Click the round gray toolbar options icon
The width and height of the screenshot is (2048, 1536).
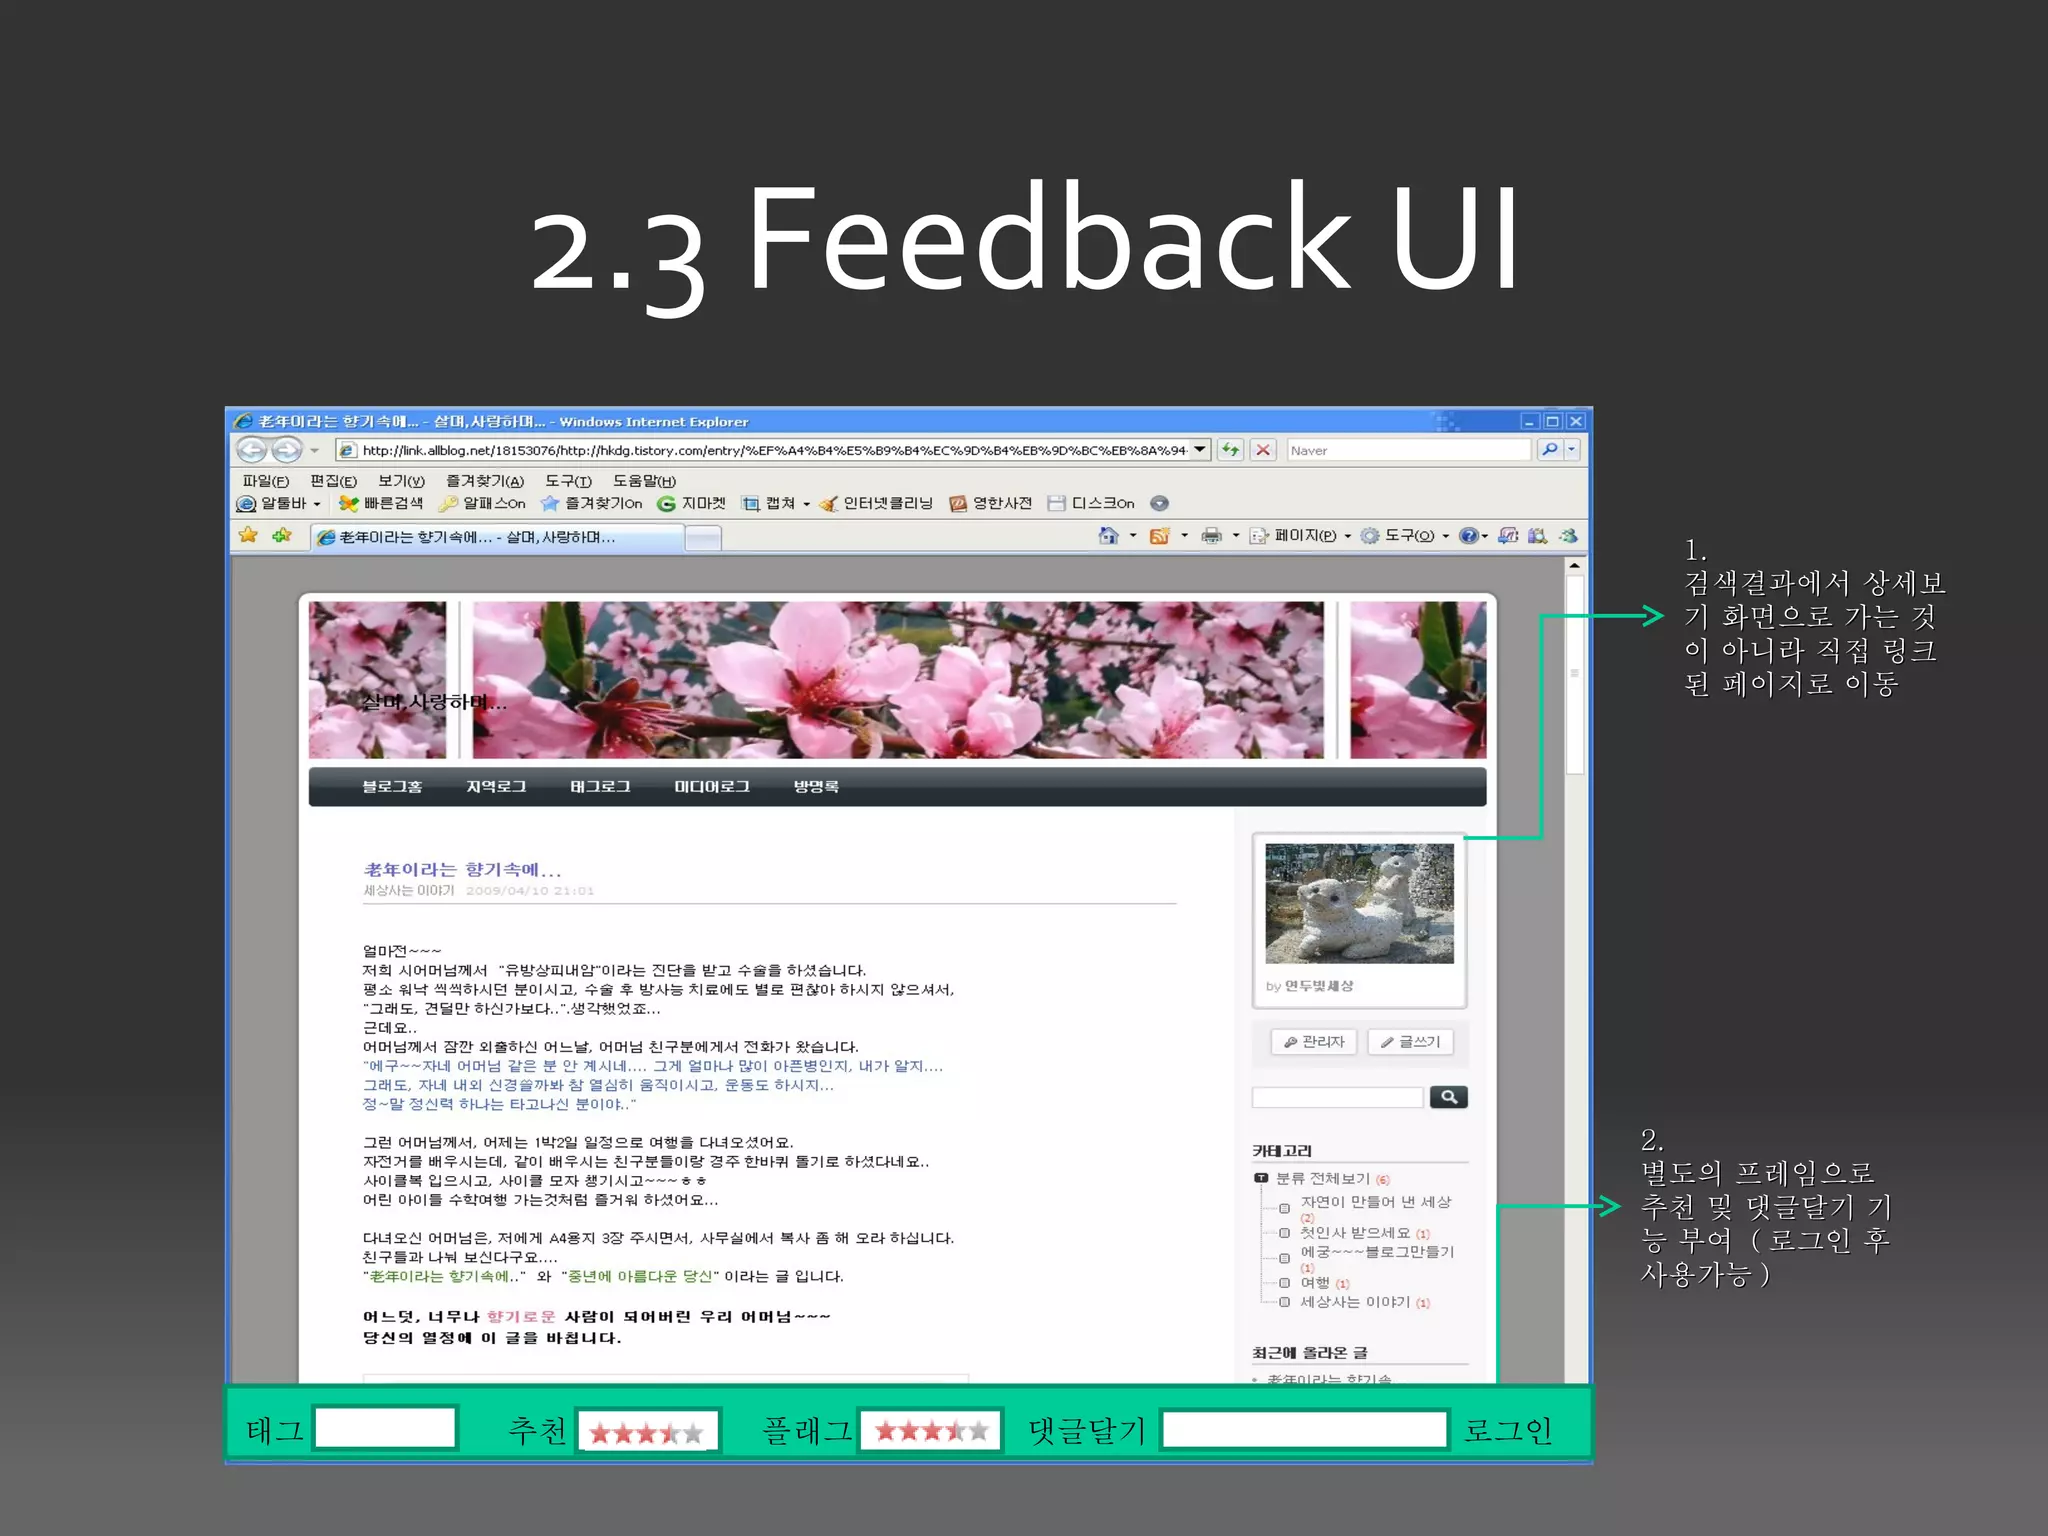[x=1160, y=504]
